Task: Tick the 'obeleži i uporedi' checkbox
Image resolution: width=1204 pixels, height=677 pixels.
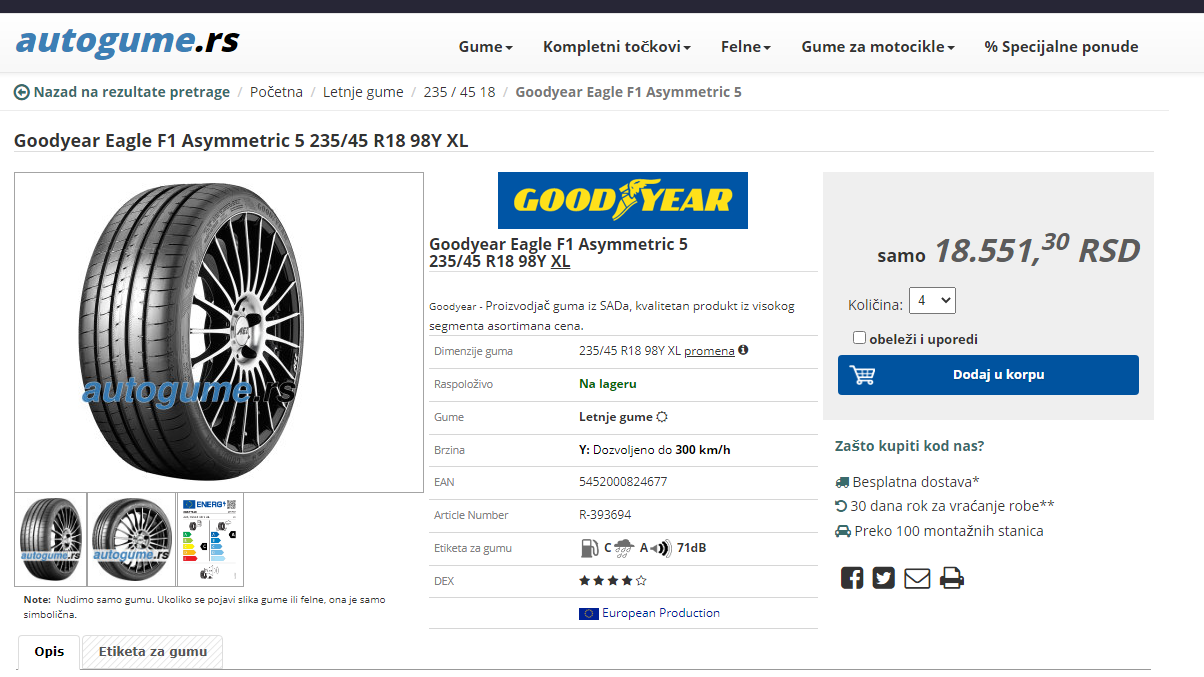Action: 859,338
